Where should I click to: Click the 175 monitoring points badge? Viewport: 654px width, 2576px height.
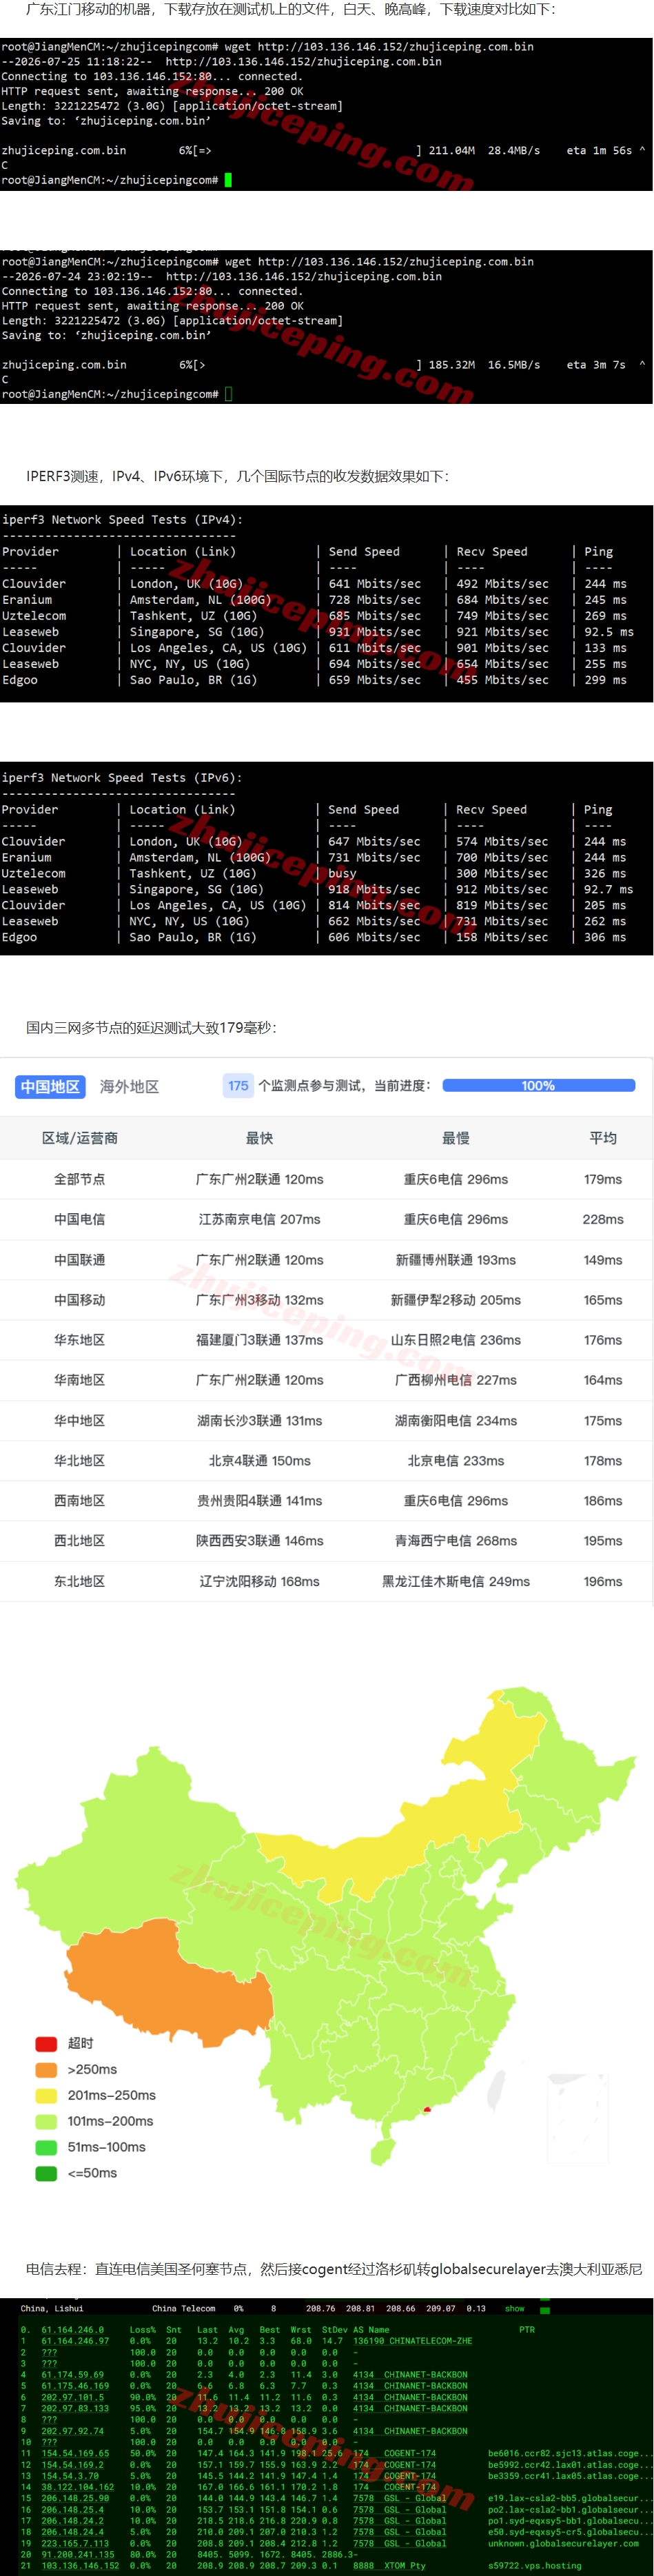coord(238,1085)
